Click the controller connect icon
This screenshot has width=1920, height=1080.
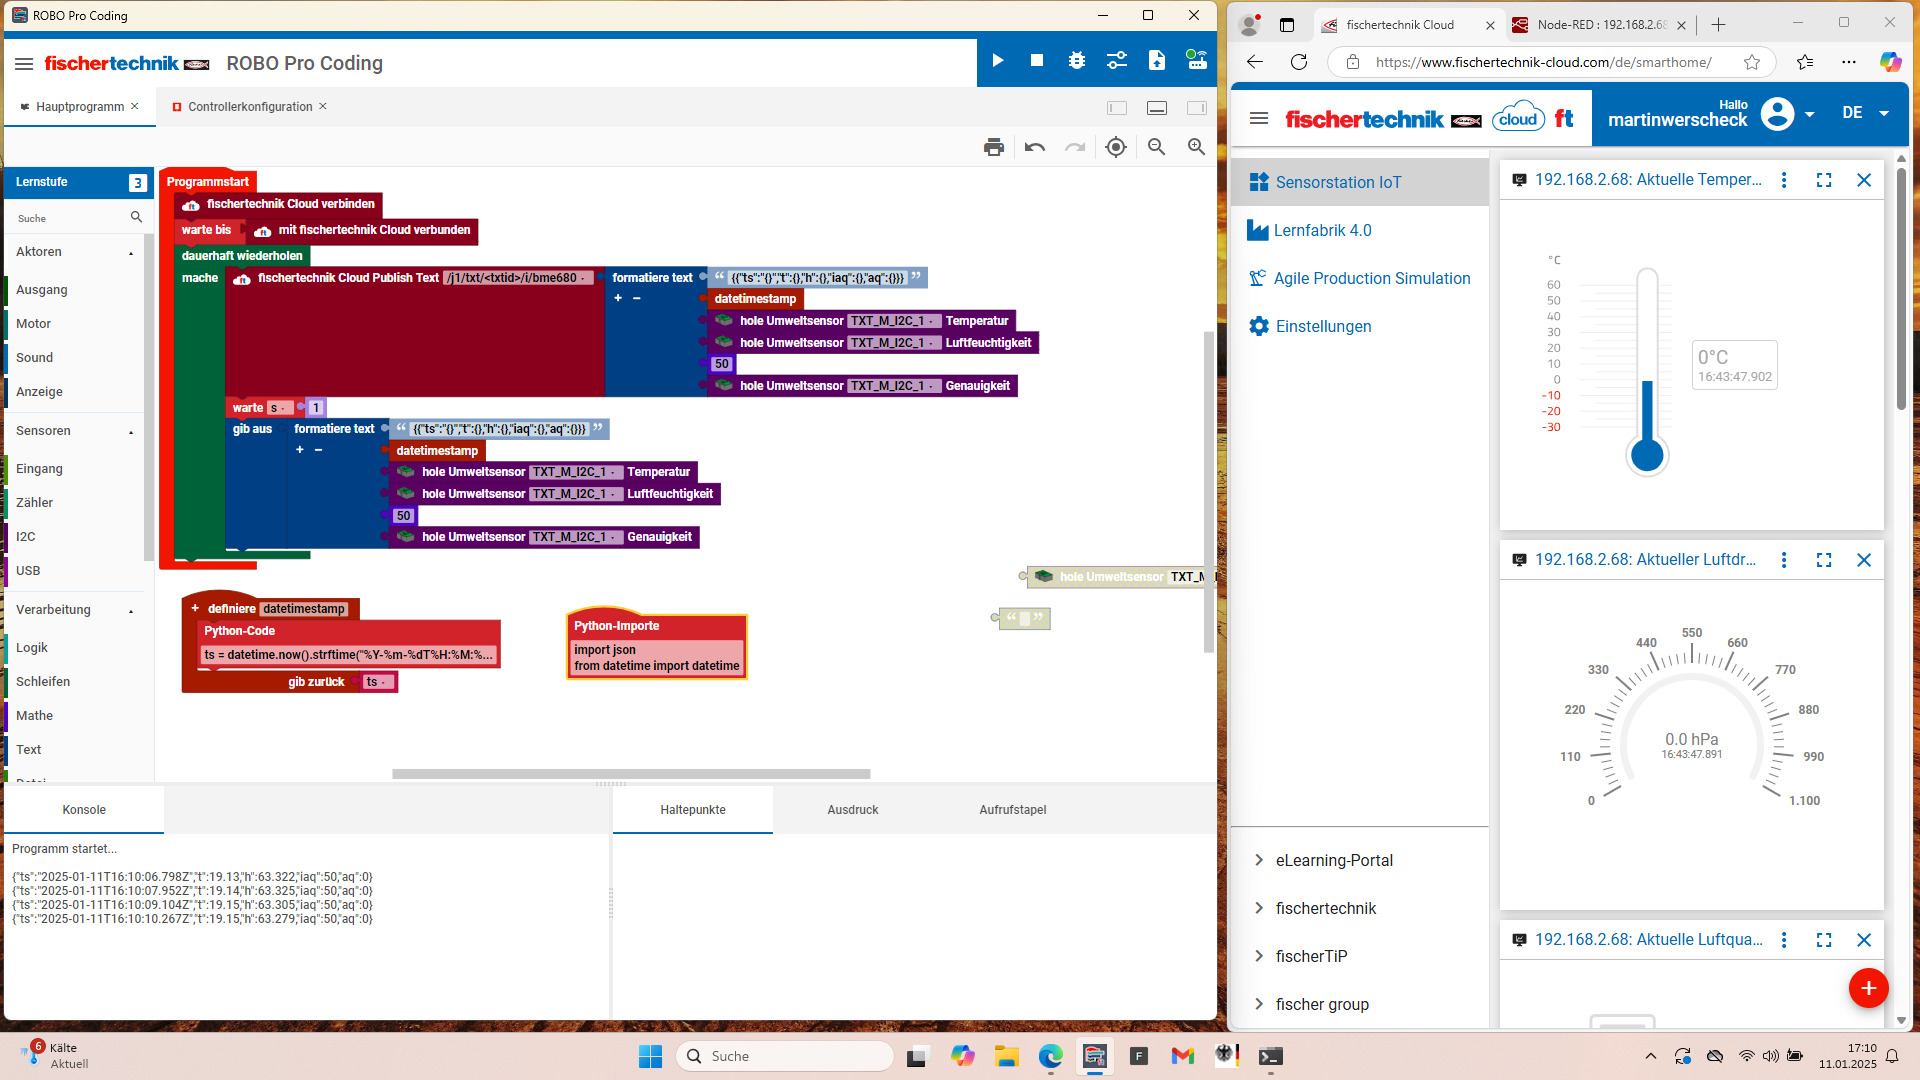[1196, 61]
